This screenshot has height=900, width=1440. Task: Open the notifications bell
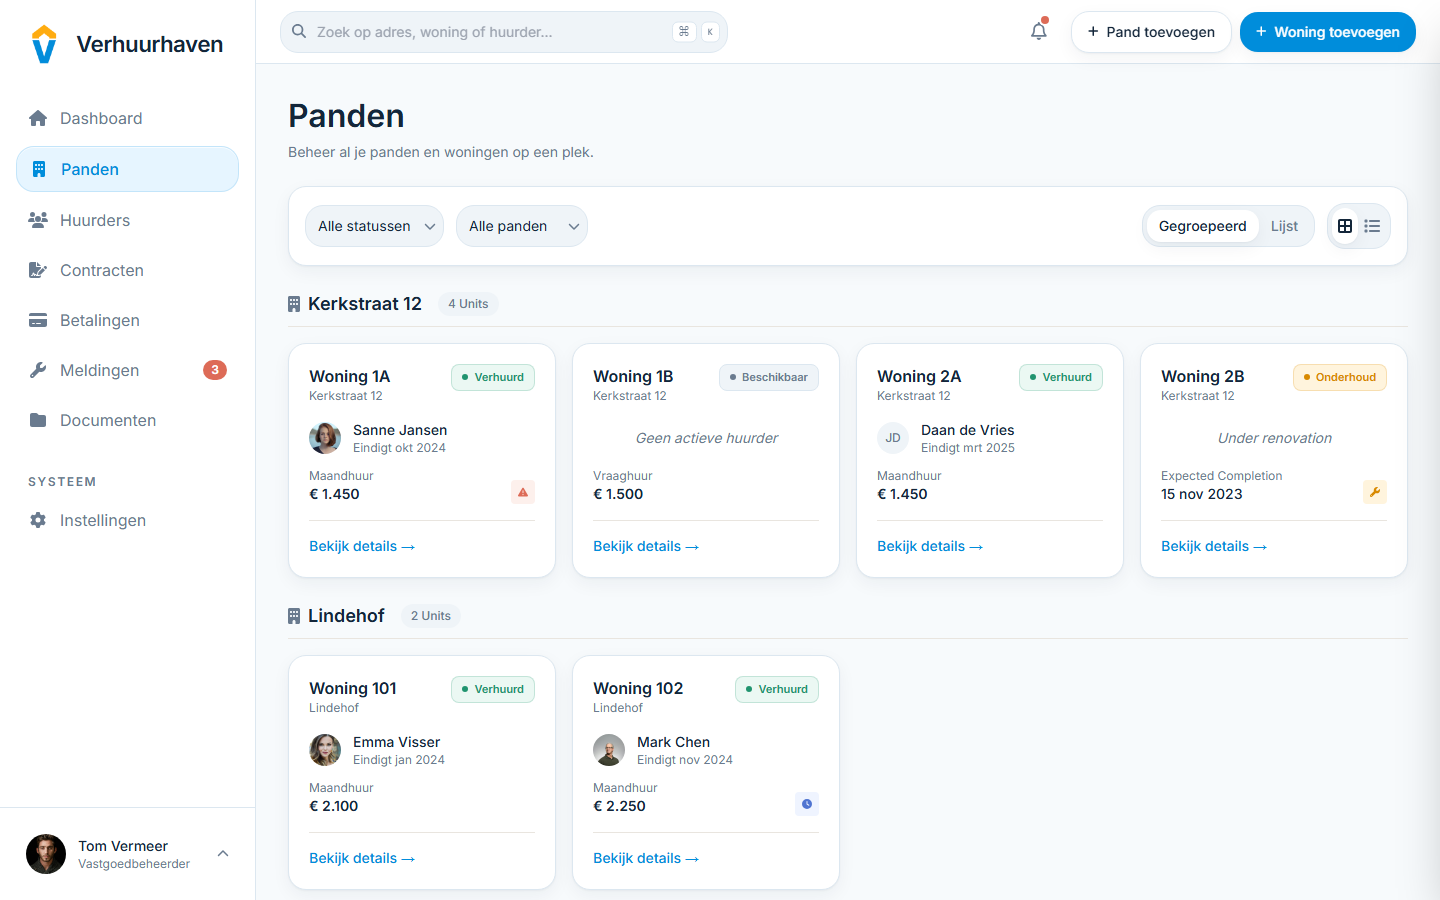click(x=1039, y=31)
